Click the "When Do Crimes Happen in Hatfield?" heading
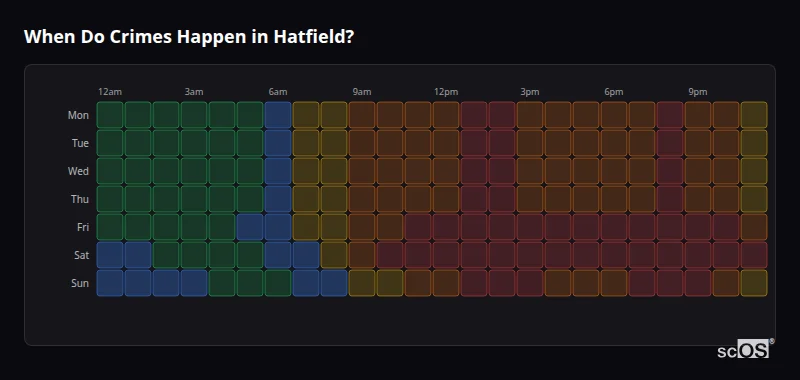The image size is (800, 380). 188,37
